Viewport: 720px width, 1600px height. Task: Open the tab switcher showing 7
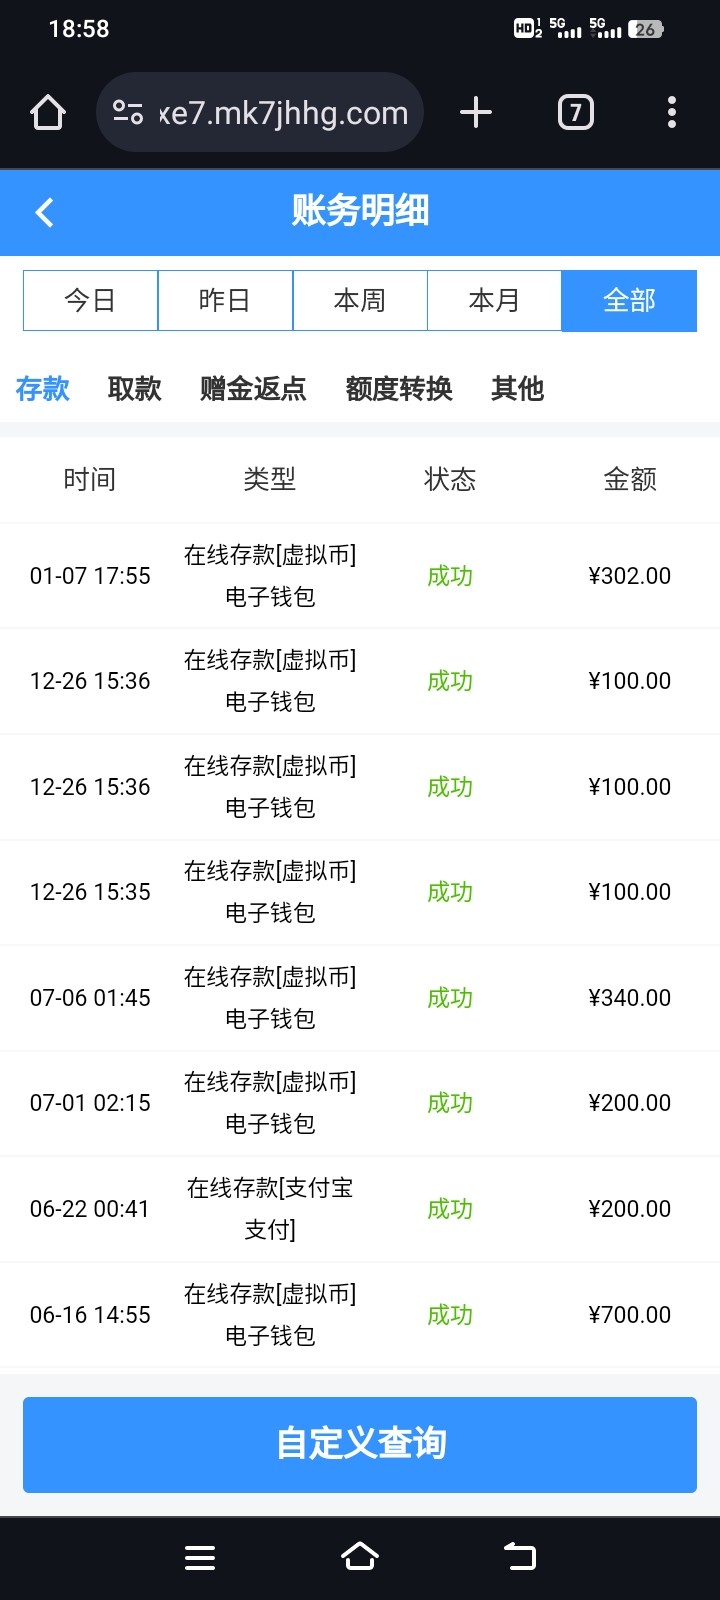(x=575, y=112)
